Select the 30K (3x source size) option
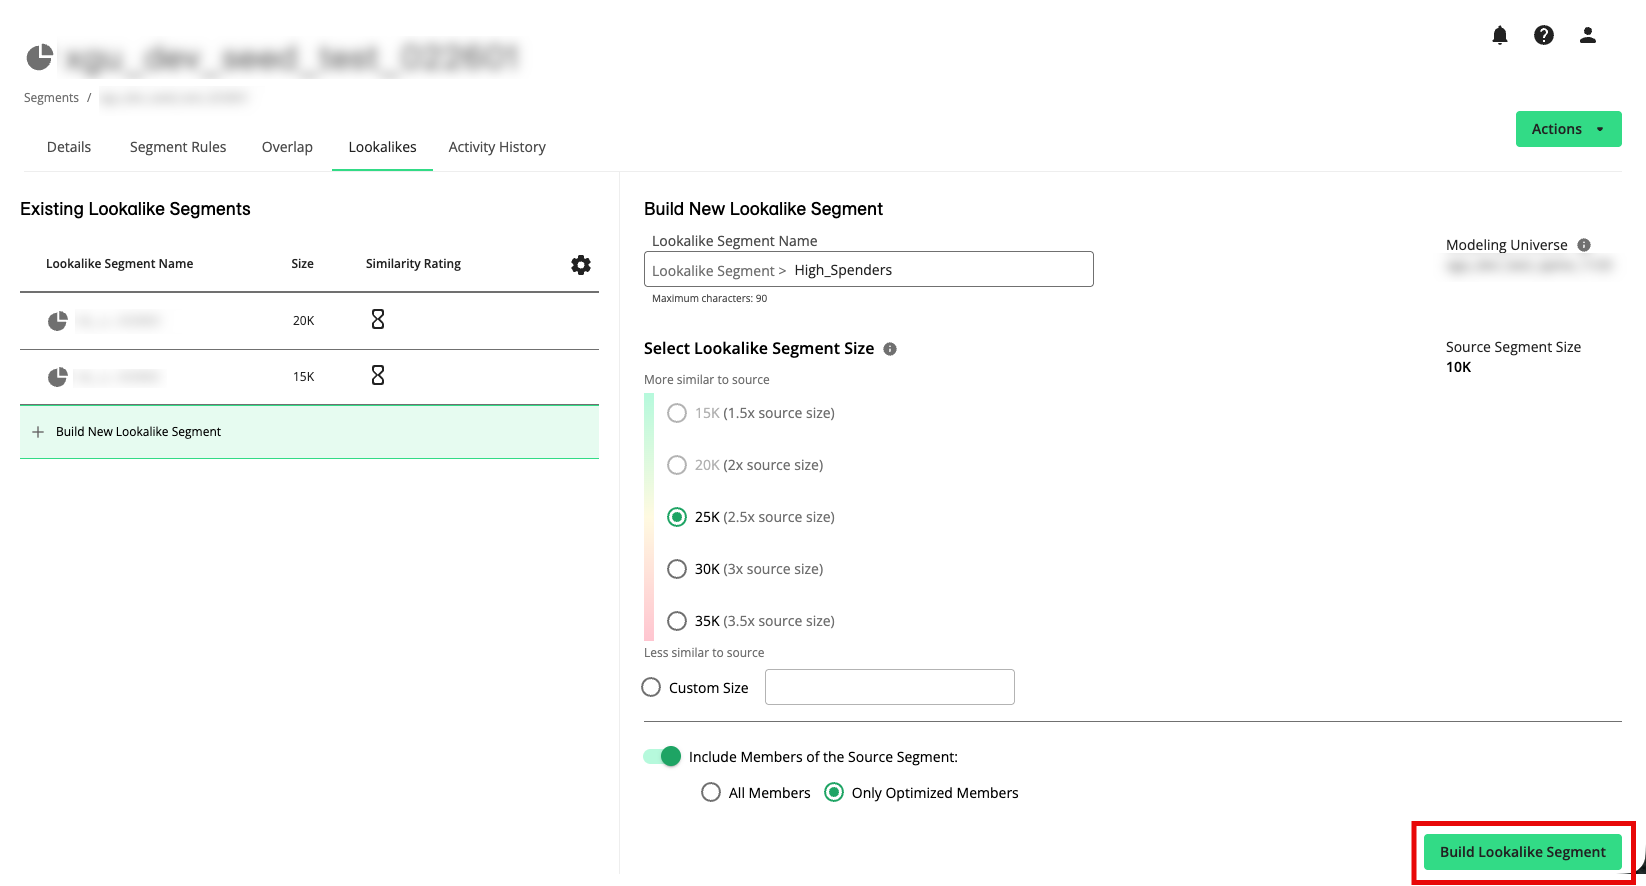 click(677, 569)
